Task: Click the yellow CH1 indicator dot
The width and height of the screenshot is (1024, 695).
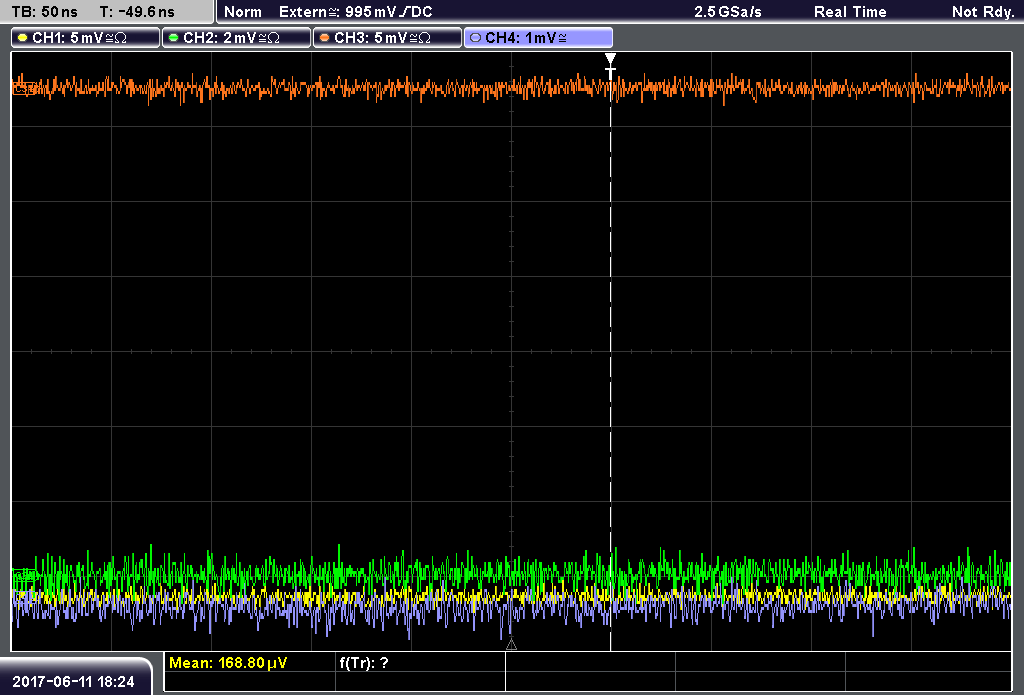Action: (23, 38)
